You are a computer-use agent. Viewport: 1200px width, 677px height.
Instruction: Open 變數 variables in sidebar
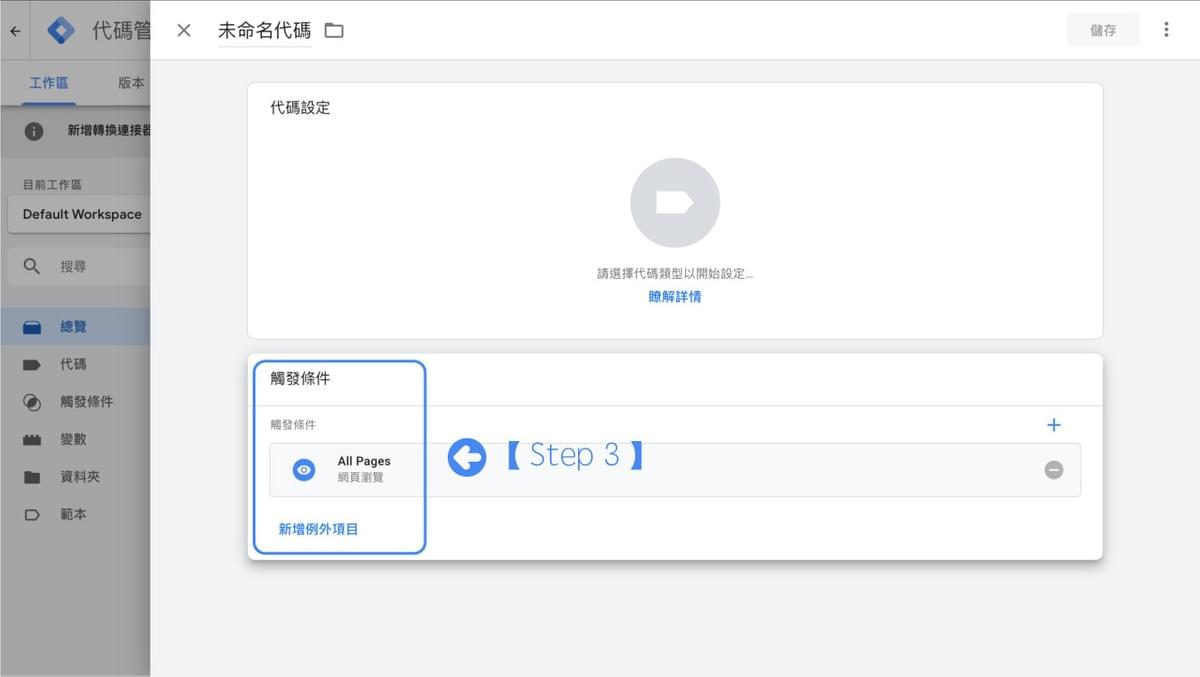click(75, 439)
